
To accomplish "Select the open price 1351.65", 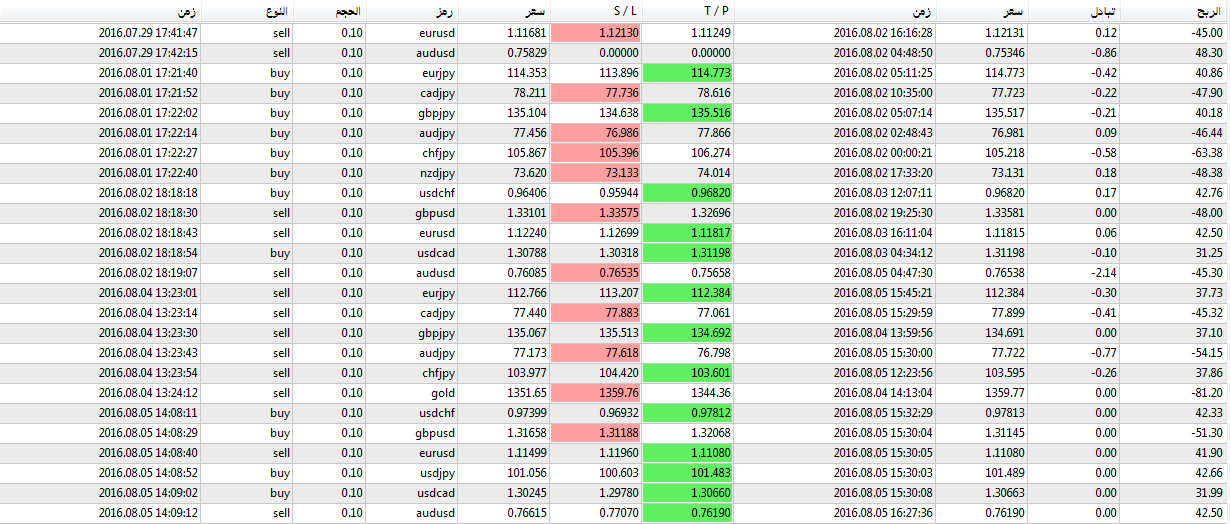I will coord(527,392).
